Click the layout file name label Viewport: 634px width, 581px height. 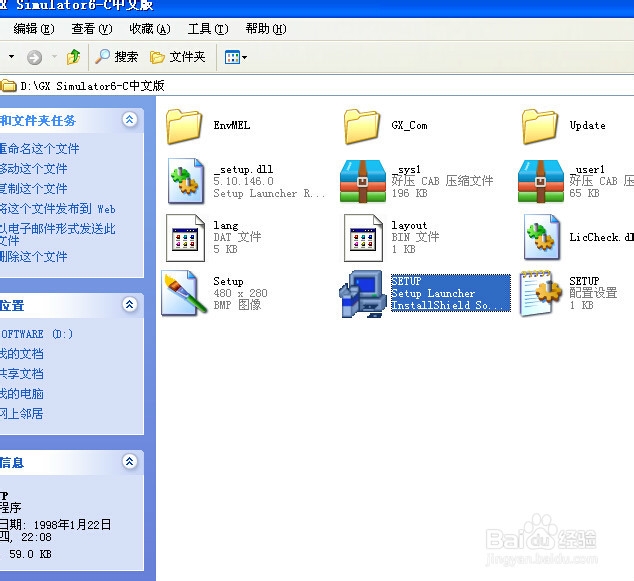tap(409, 225)
